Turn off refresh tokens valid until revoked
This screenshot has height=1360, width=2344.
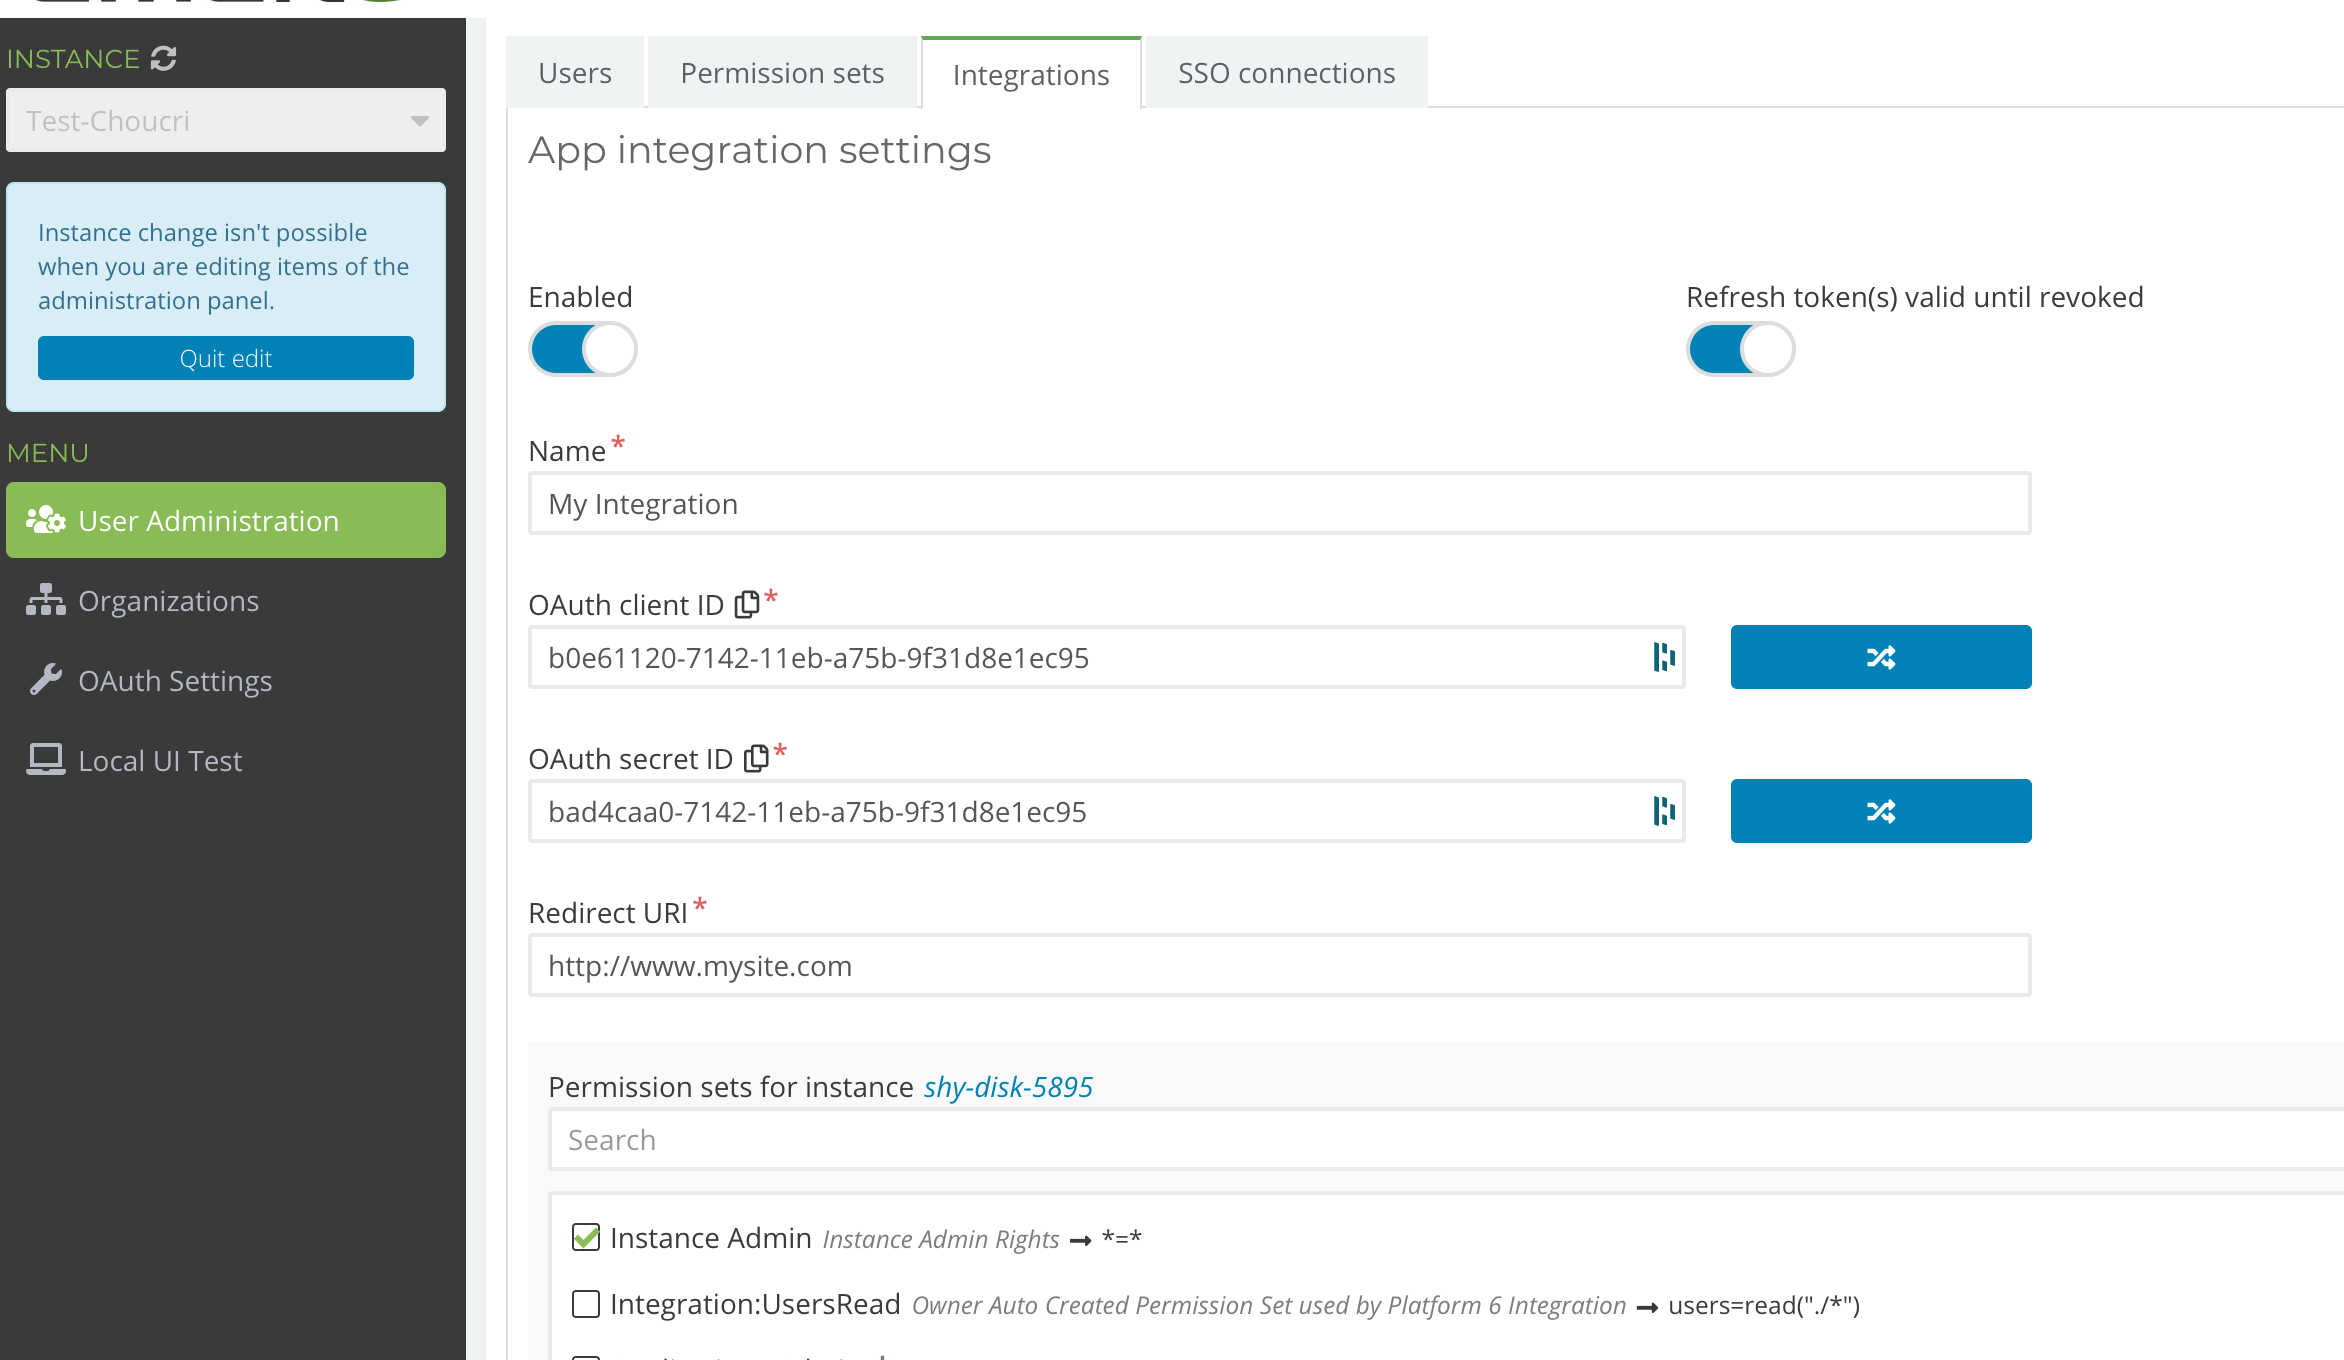click(1739, 349)
